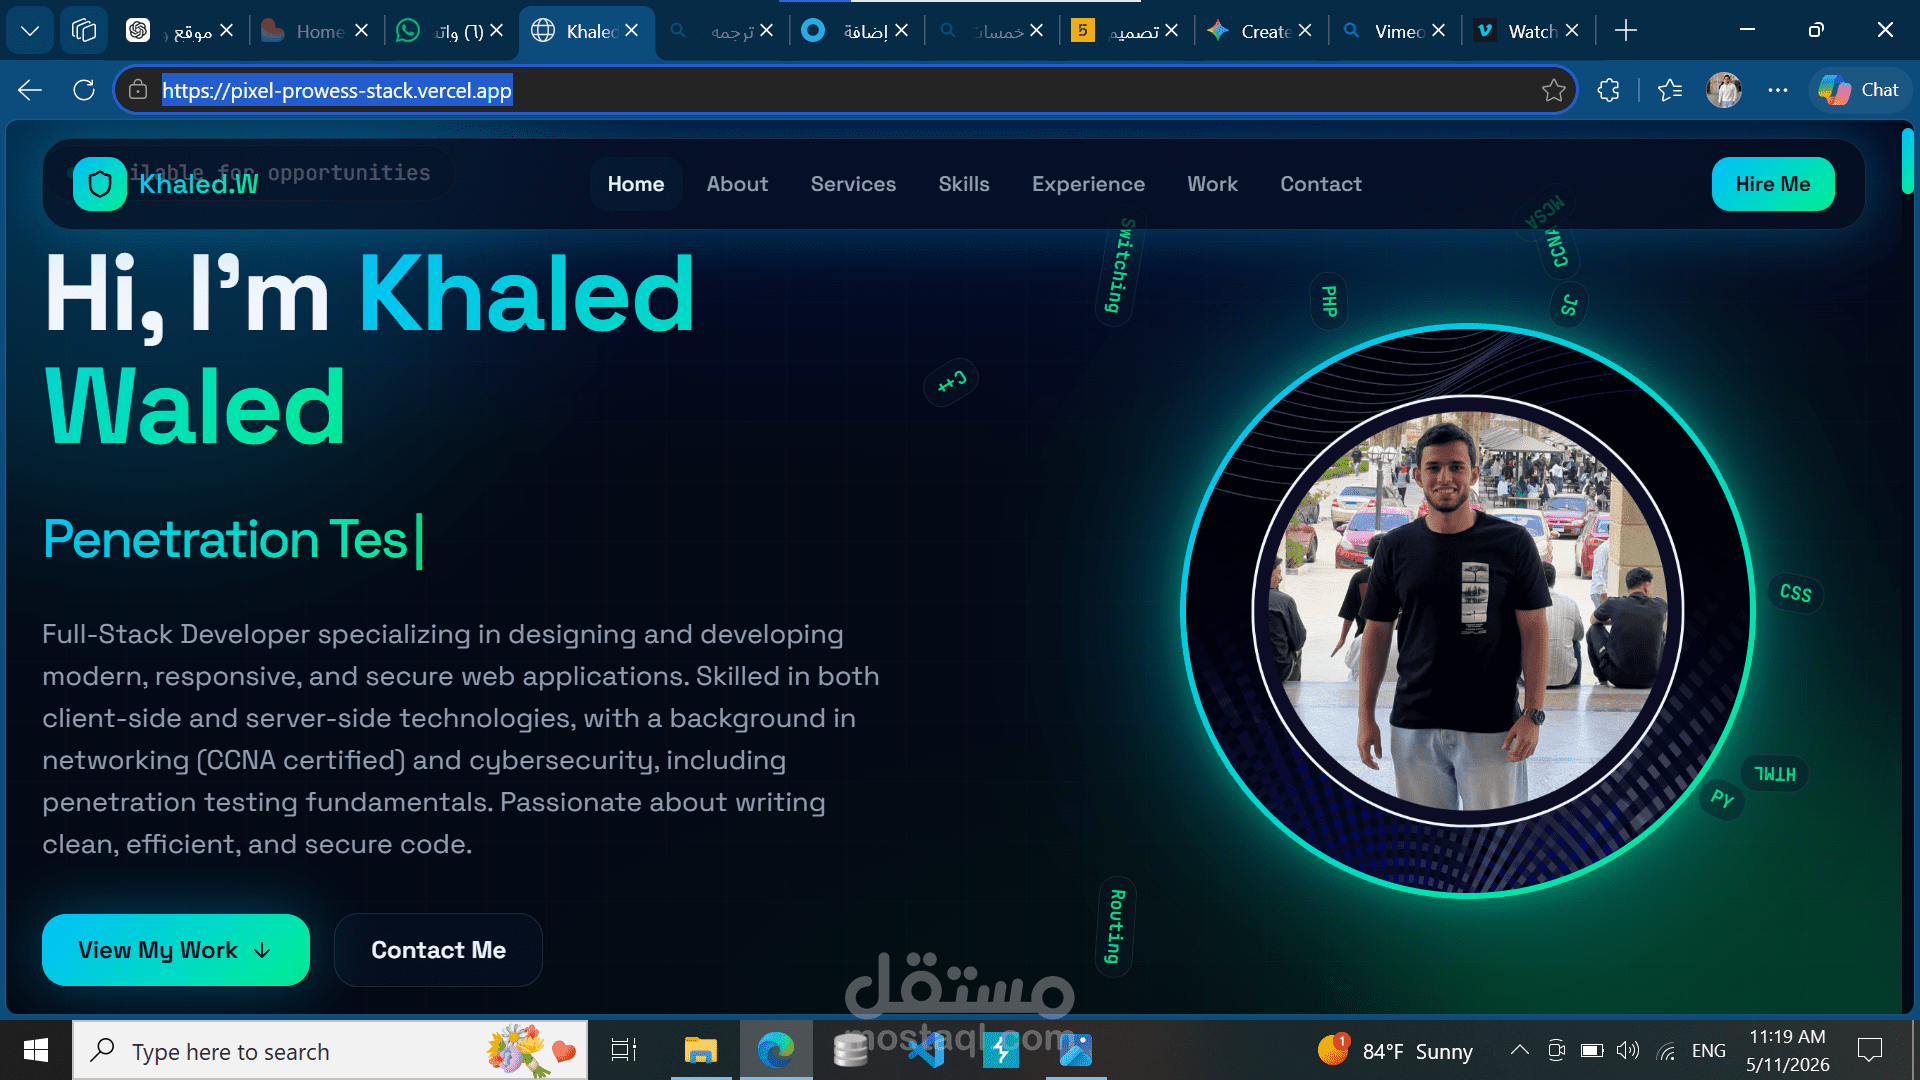The image size is (1920, 1080).
Task: Go back to the previous page
Action: click(x=30, y=90)
